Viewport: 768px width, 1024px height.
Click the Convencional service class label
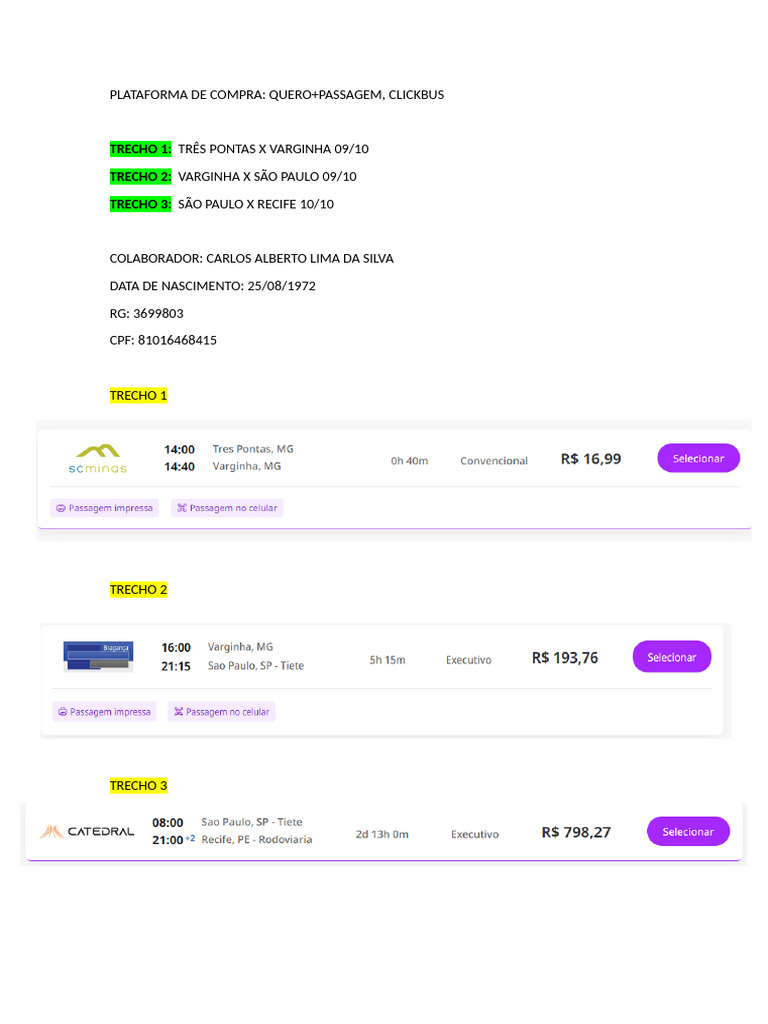(494, 461)
